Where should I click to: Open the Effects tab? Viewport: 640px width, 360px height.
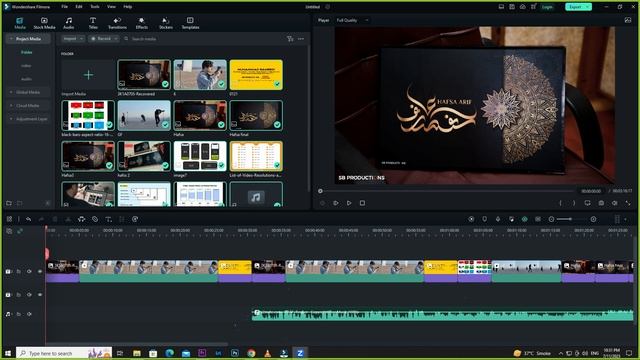pos(142,23)
